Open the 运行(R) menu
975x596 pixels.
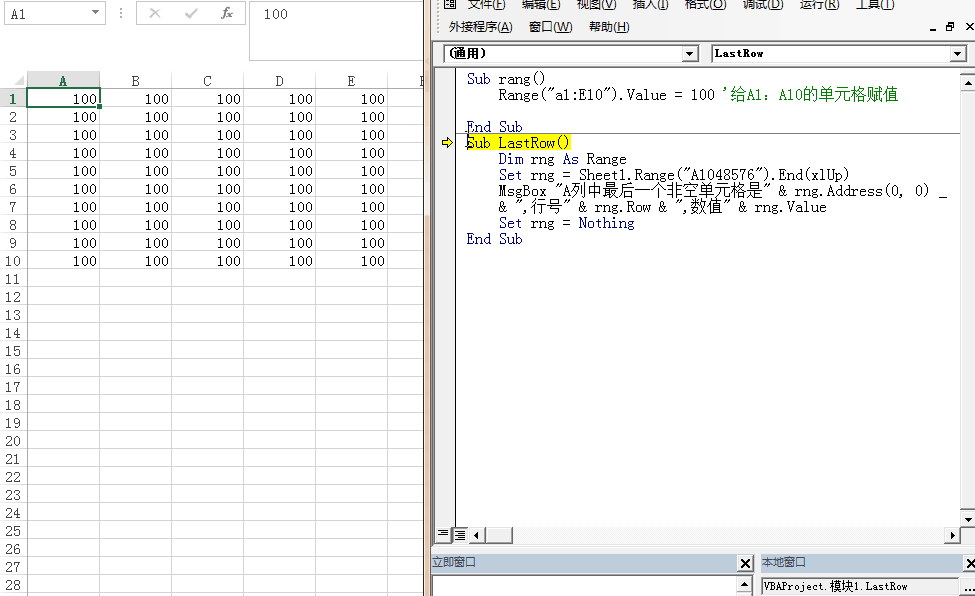point(820,4)
